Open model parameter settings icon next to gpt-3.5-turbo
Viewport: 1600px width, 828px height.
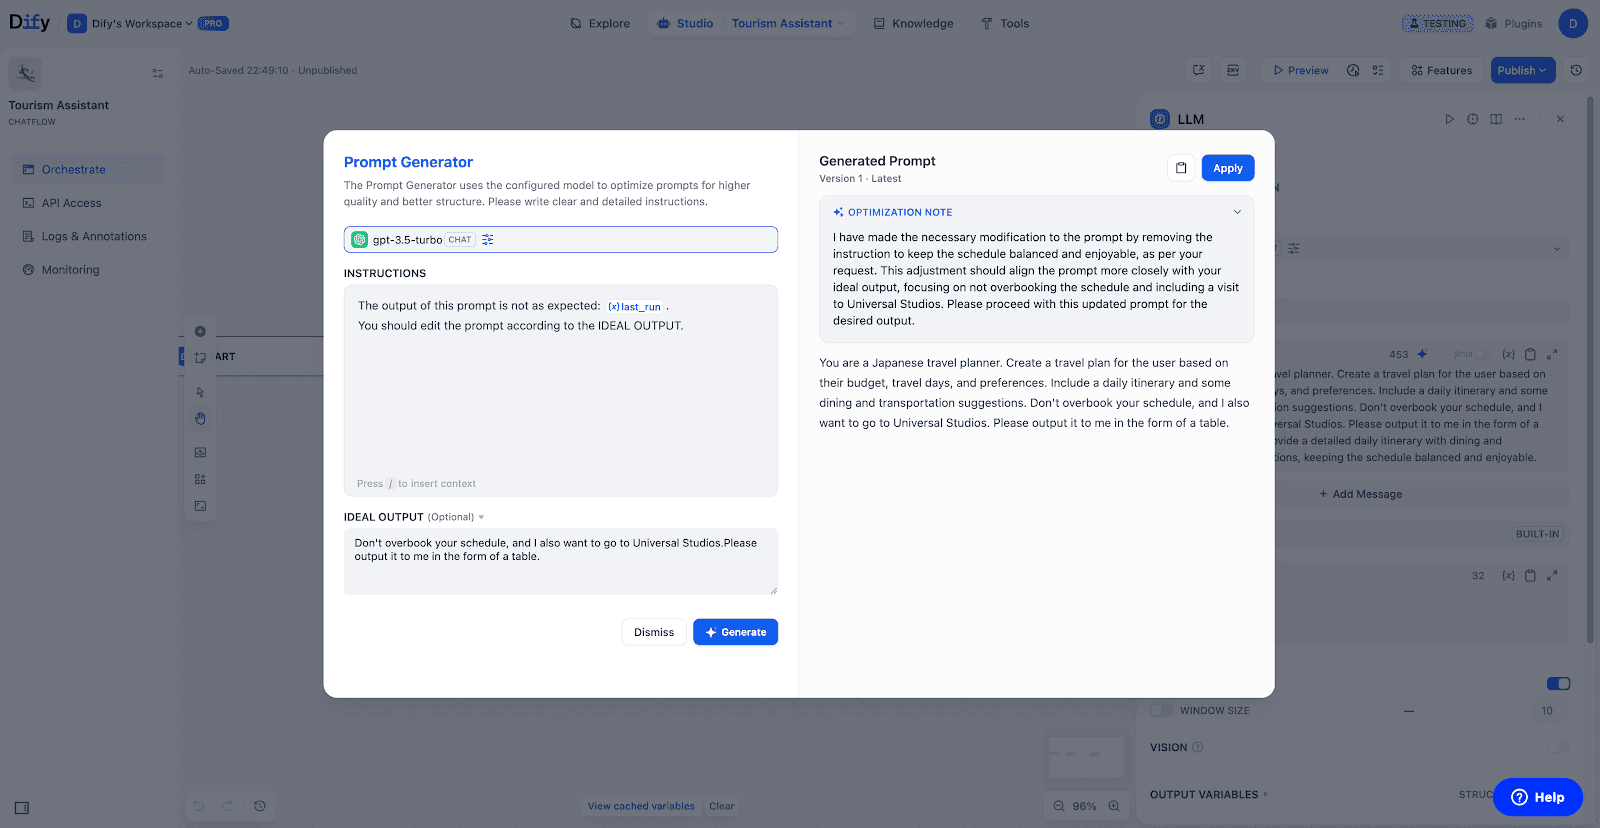click(488, 240)
